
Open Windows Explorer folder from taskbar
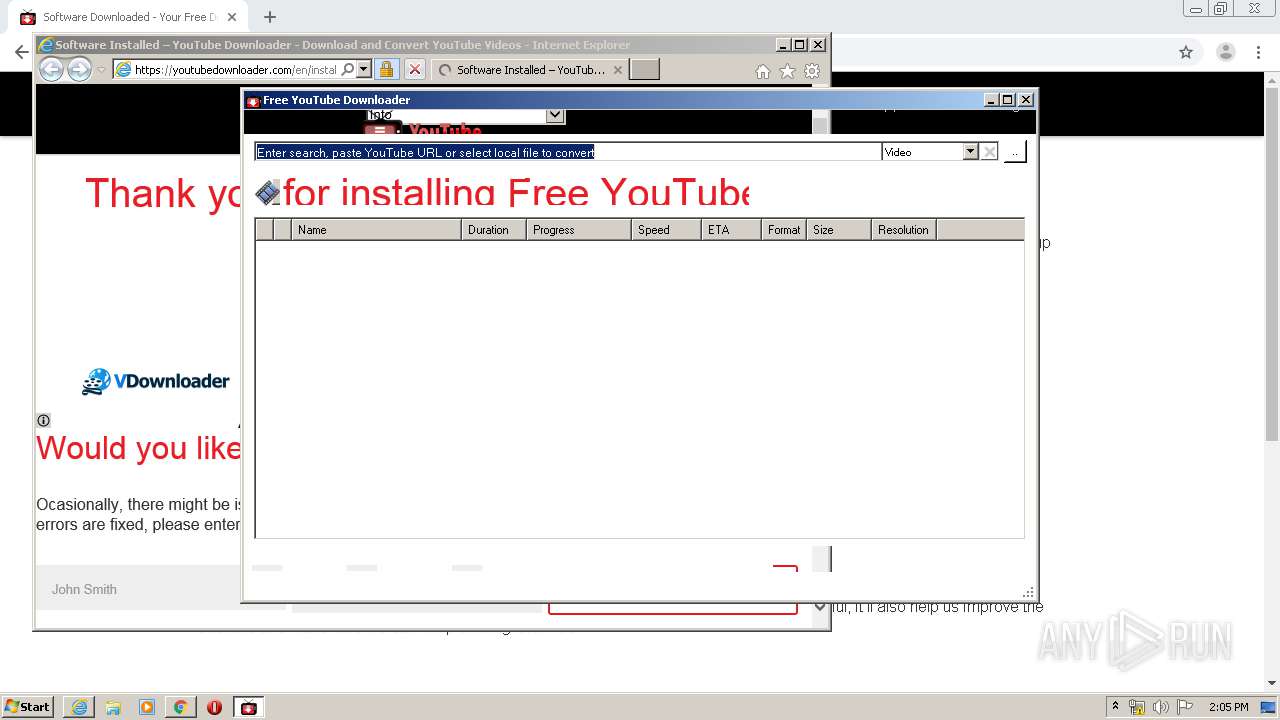[x=113, y=707]
